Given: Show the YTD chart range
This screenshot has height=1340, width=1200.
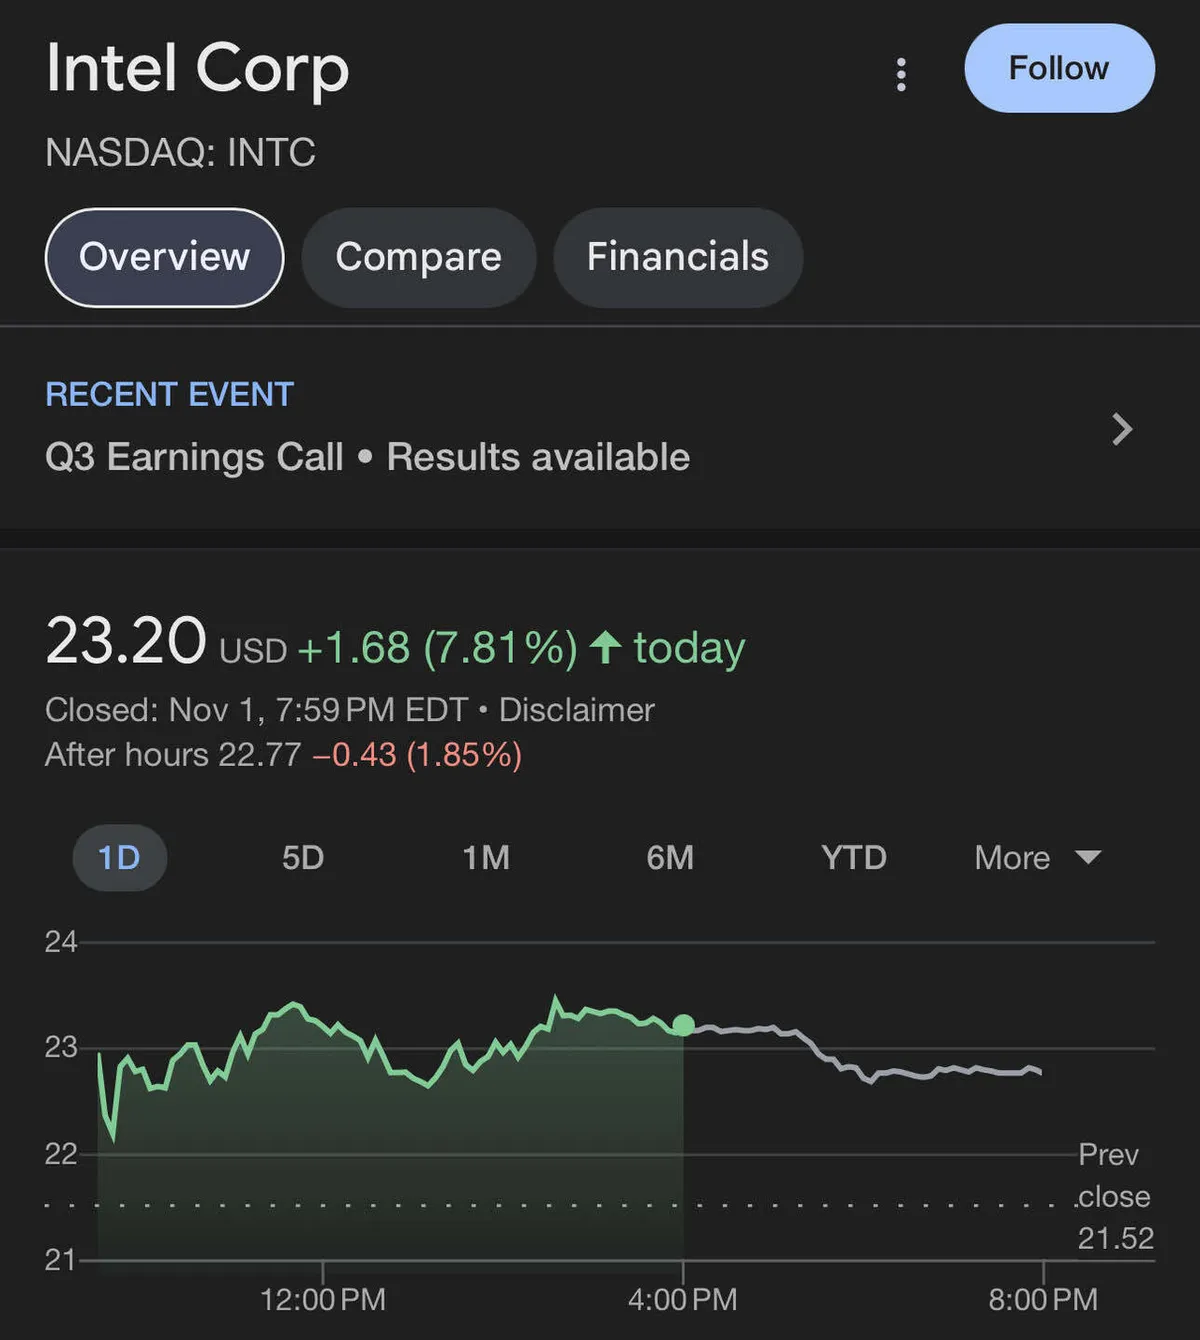Looking at the screenshot, I should (x=854, y=857).
